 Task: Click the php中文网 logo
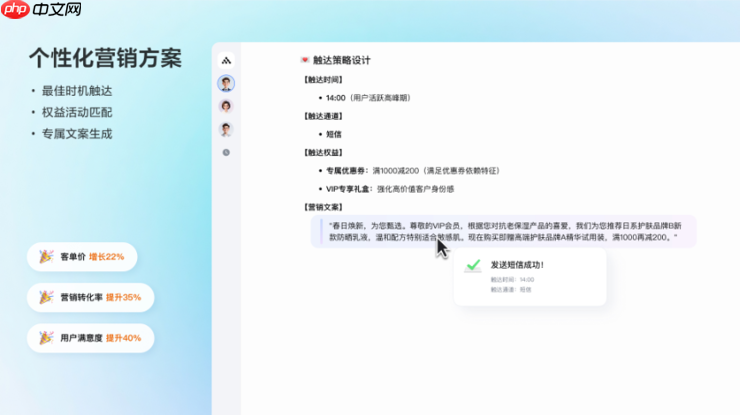pos(41,9)
